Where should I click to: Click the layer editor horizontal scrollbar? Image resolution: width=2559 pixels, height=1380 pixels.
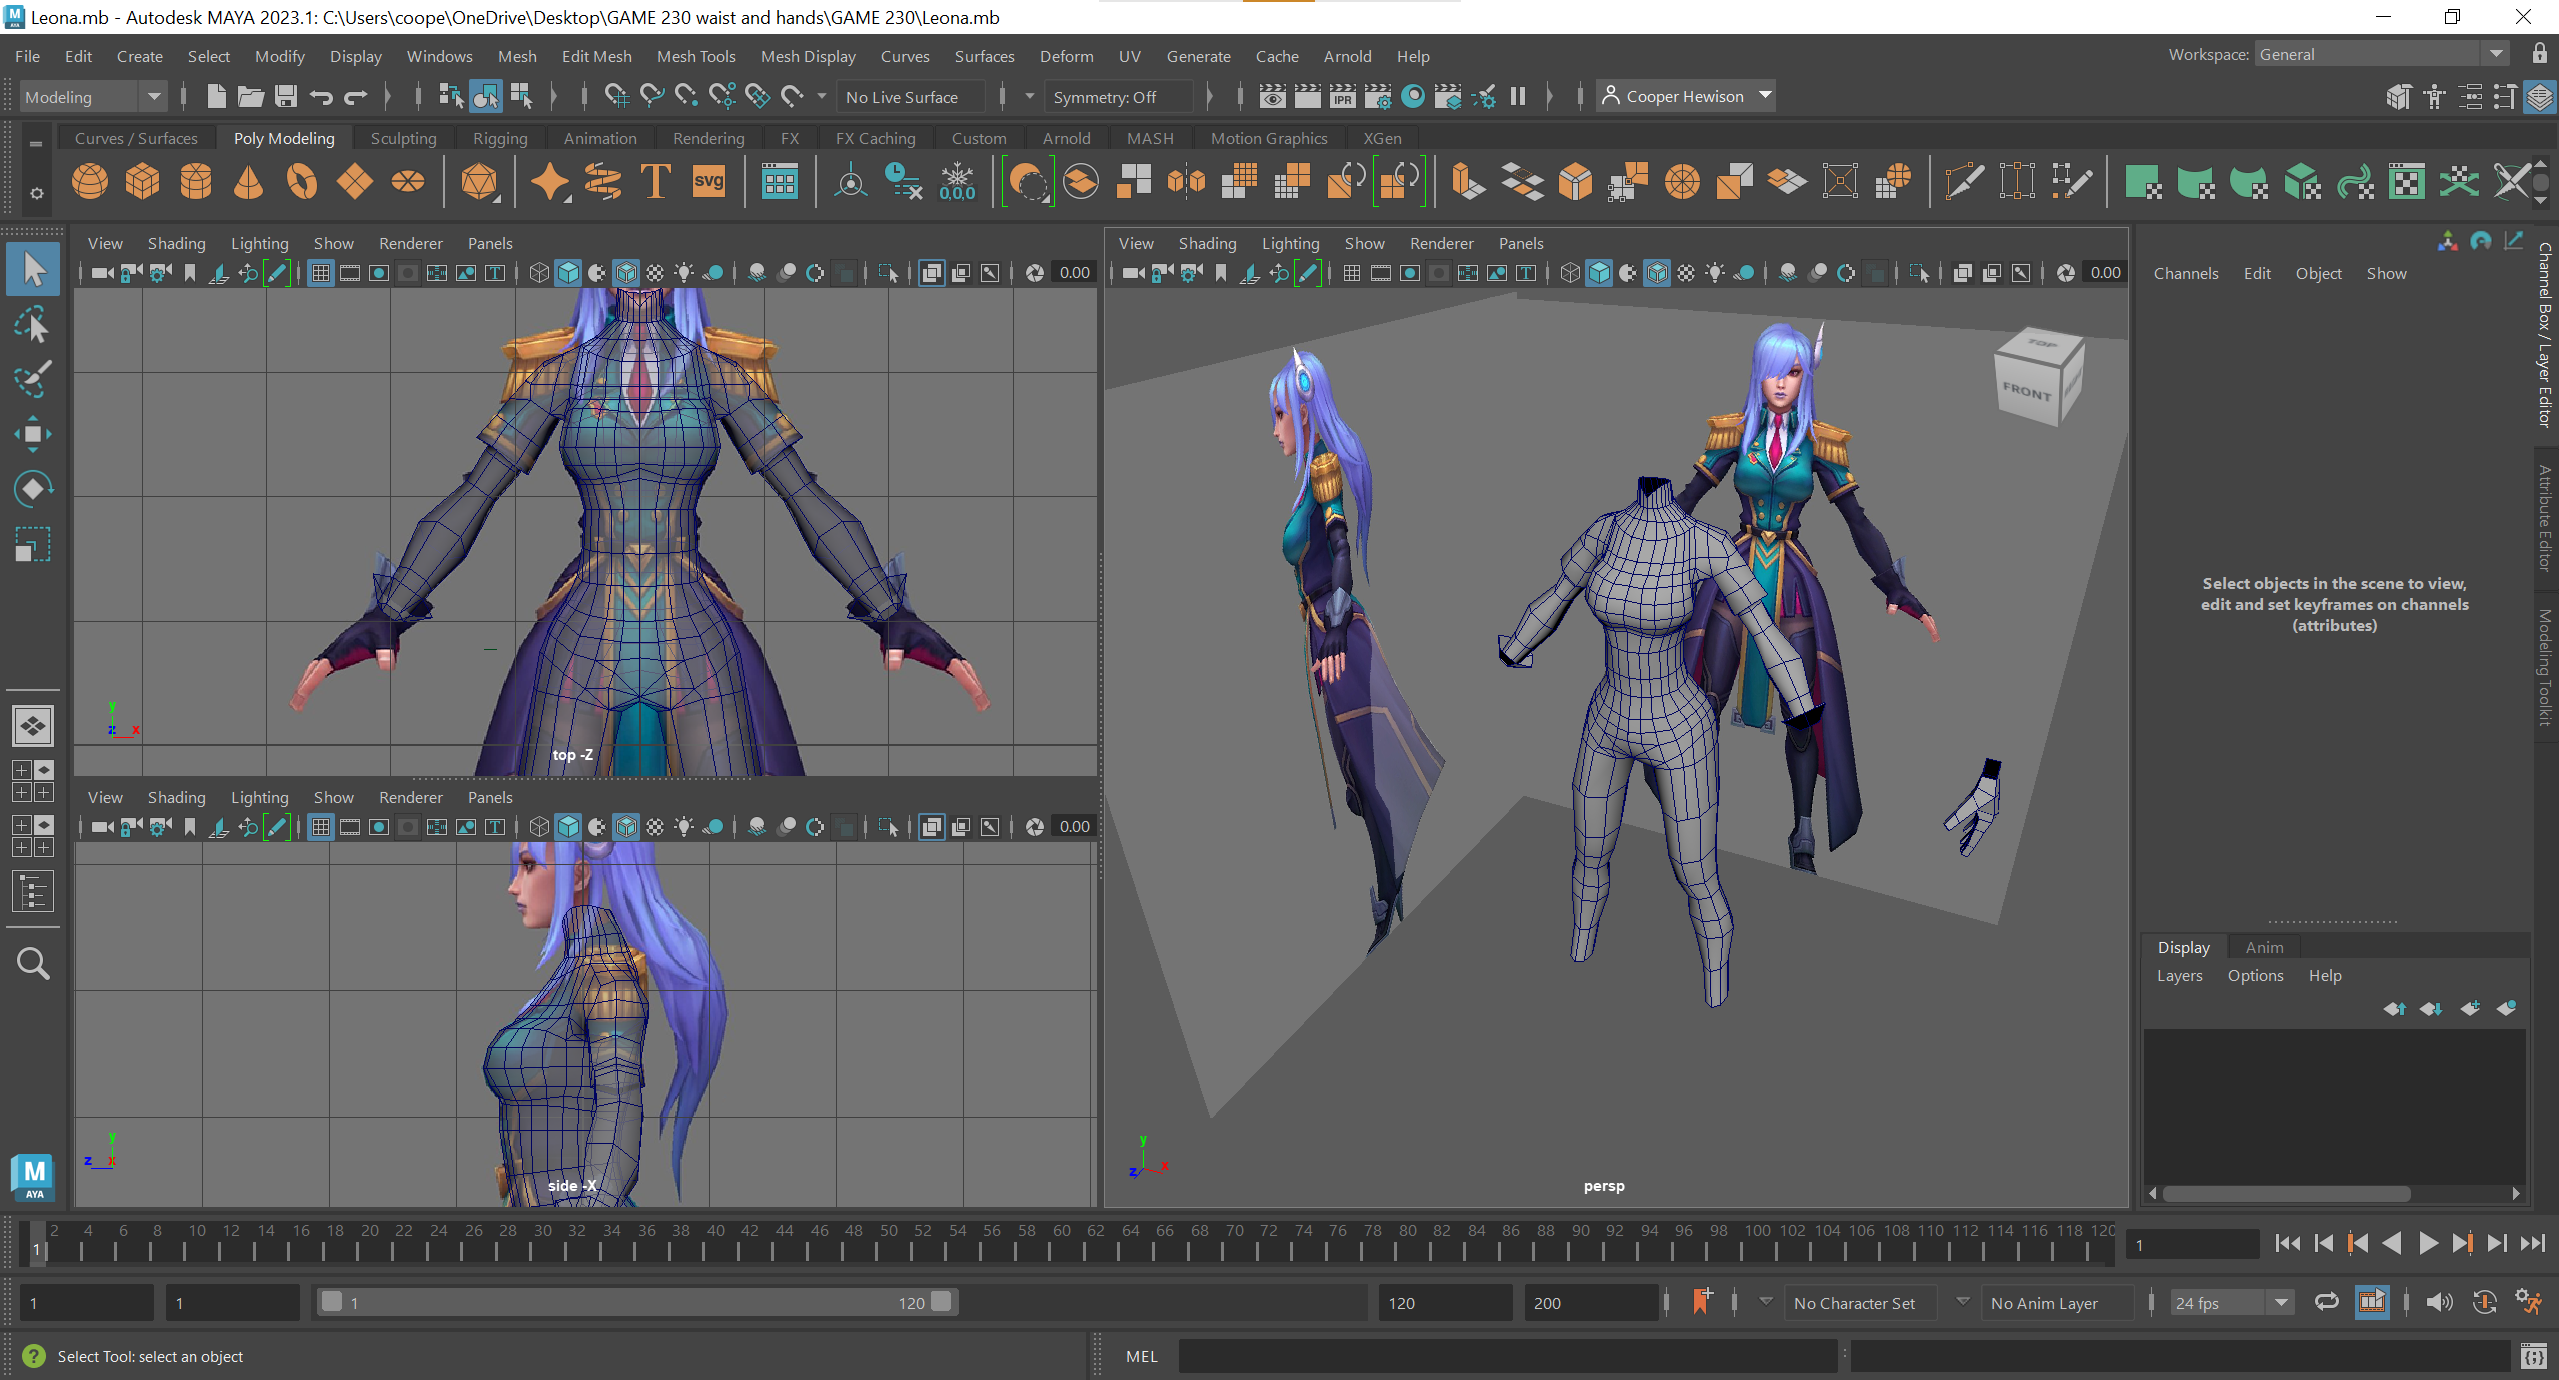click(2286, 1193)
